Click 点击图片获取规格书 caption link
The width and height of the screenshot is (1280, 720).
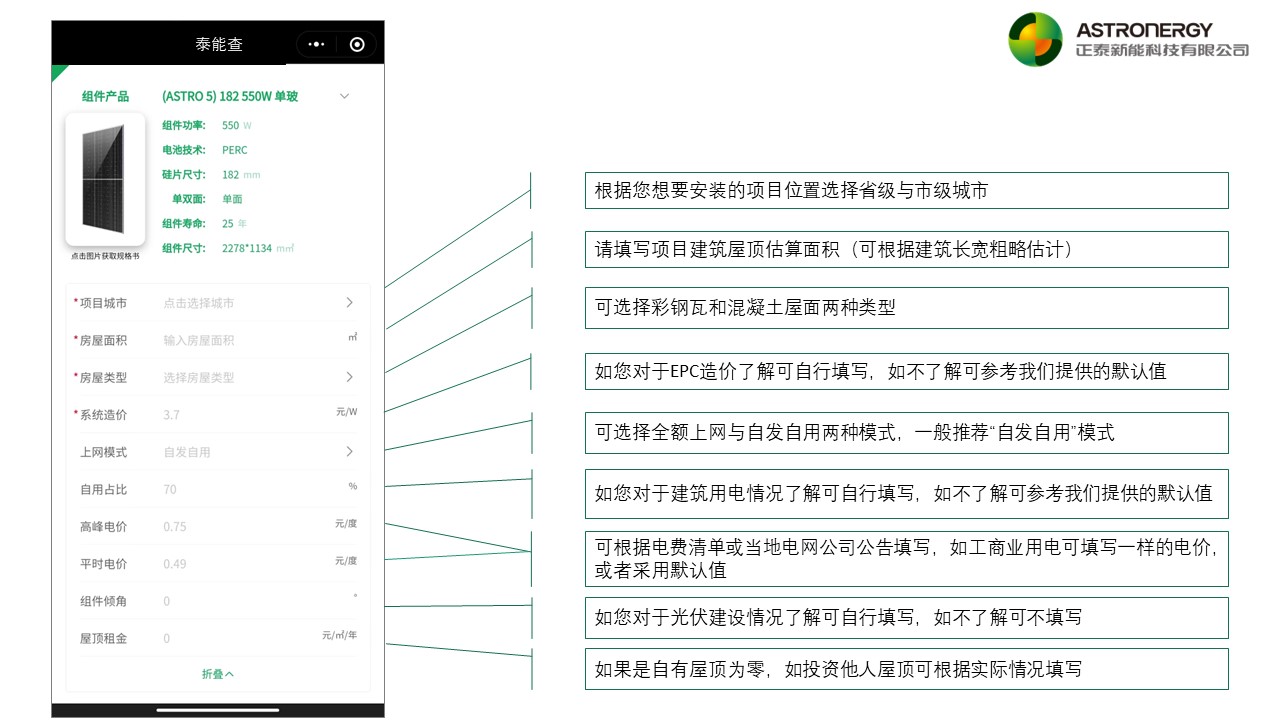105,256
